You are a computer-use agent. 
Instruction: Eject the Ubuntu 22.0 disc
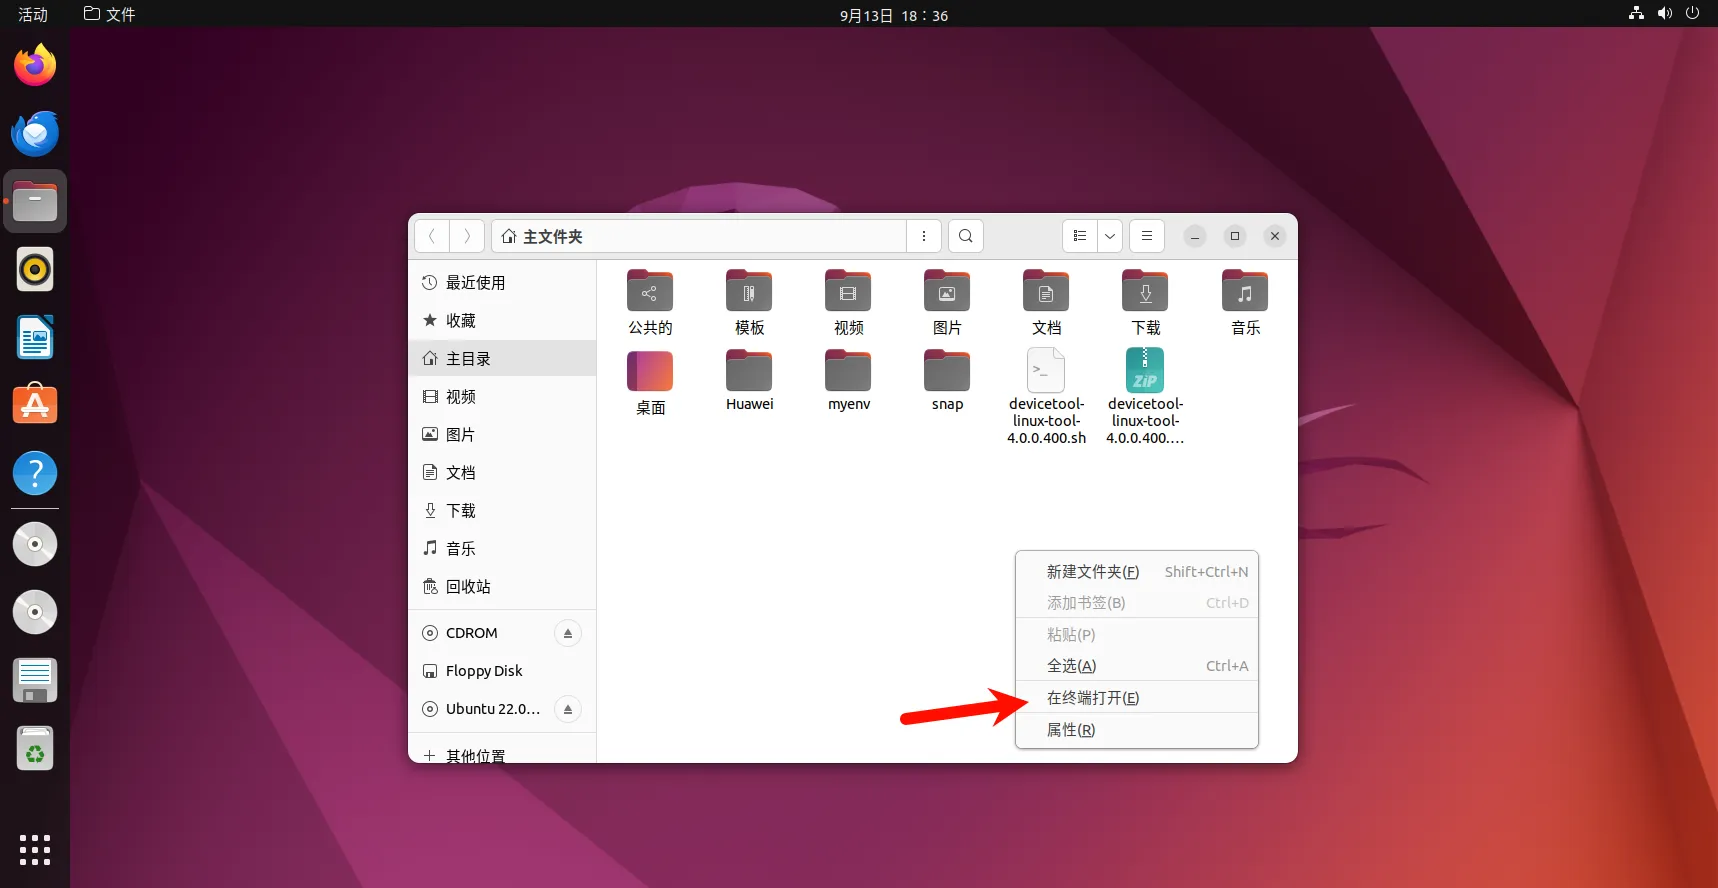(567, 709)
